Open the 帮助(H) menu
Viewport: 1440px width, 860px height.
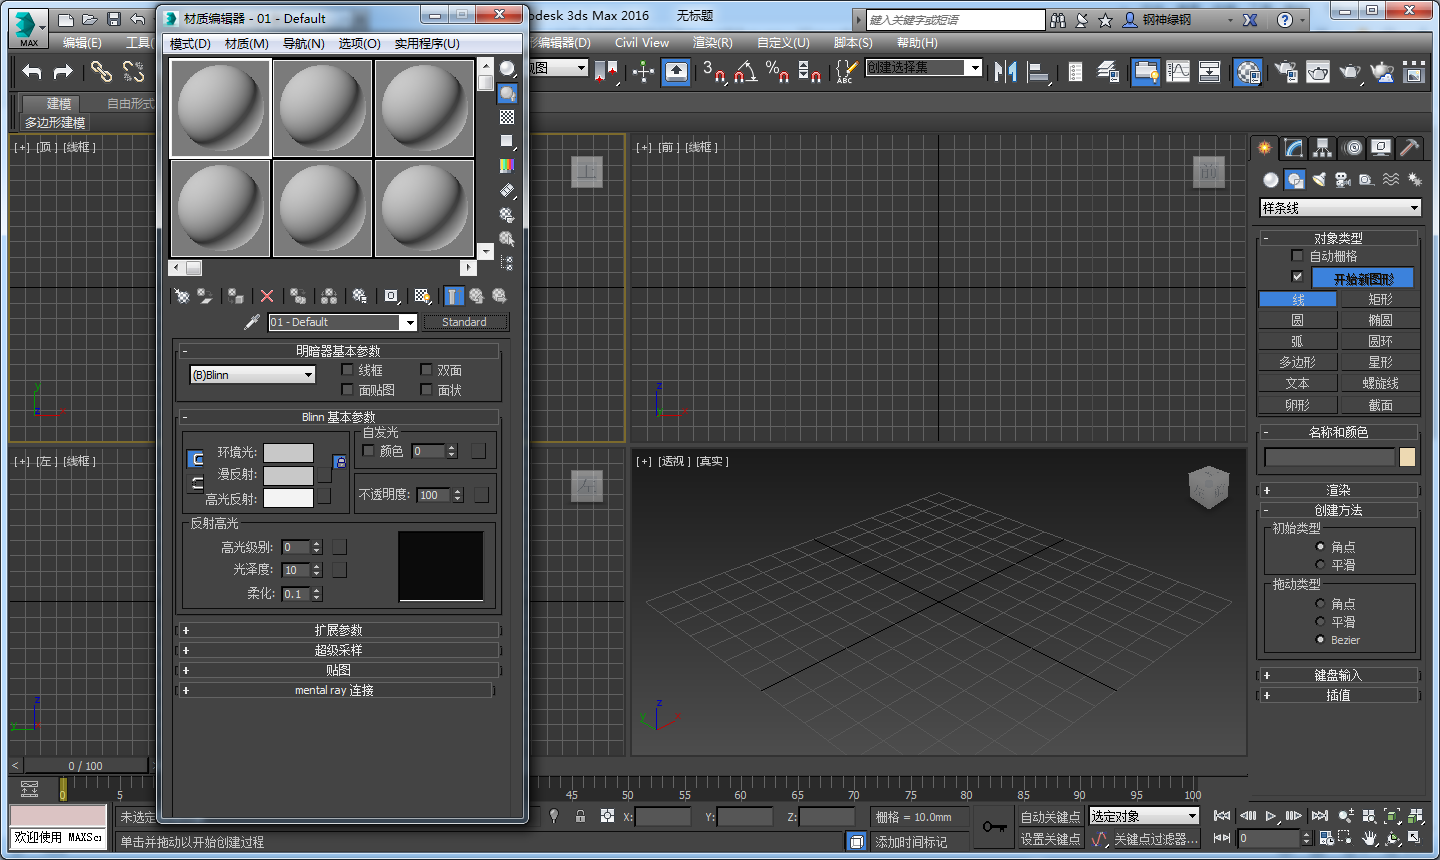pyautogui.click(x=917, y=43)
